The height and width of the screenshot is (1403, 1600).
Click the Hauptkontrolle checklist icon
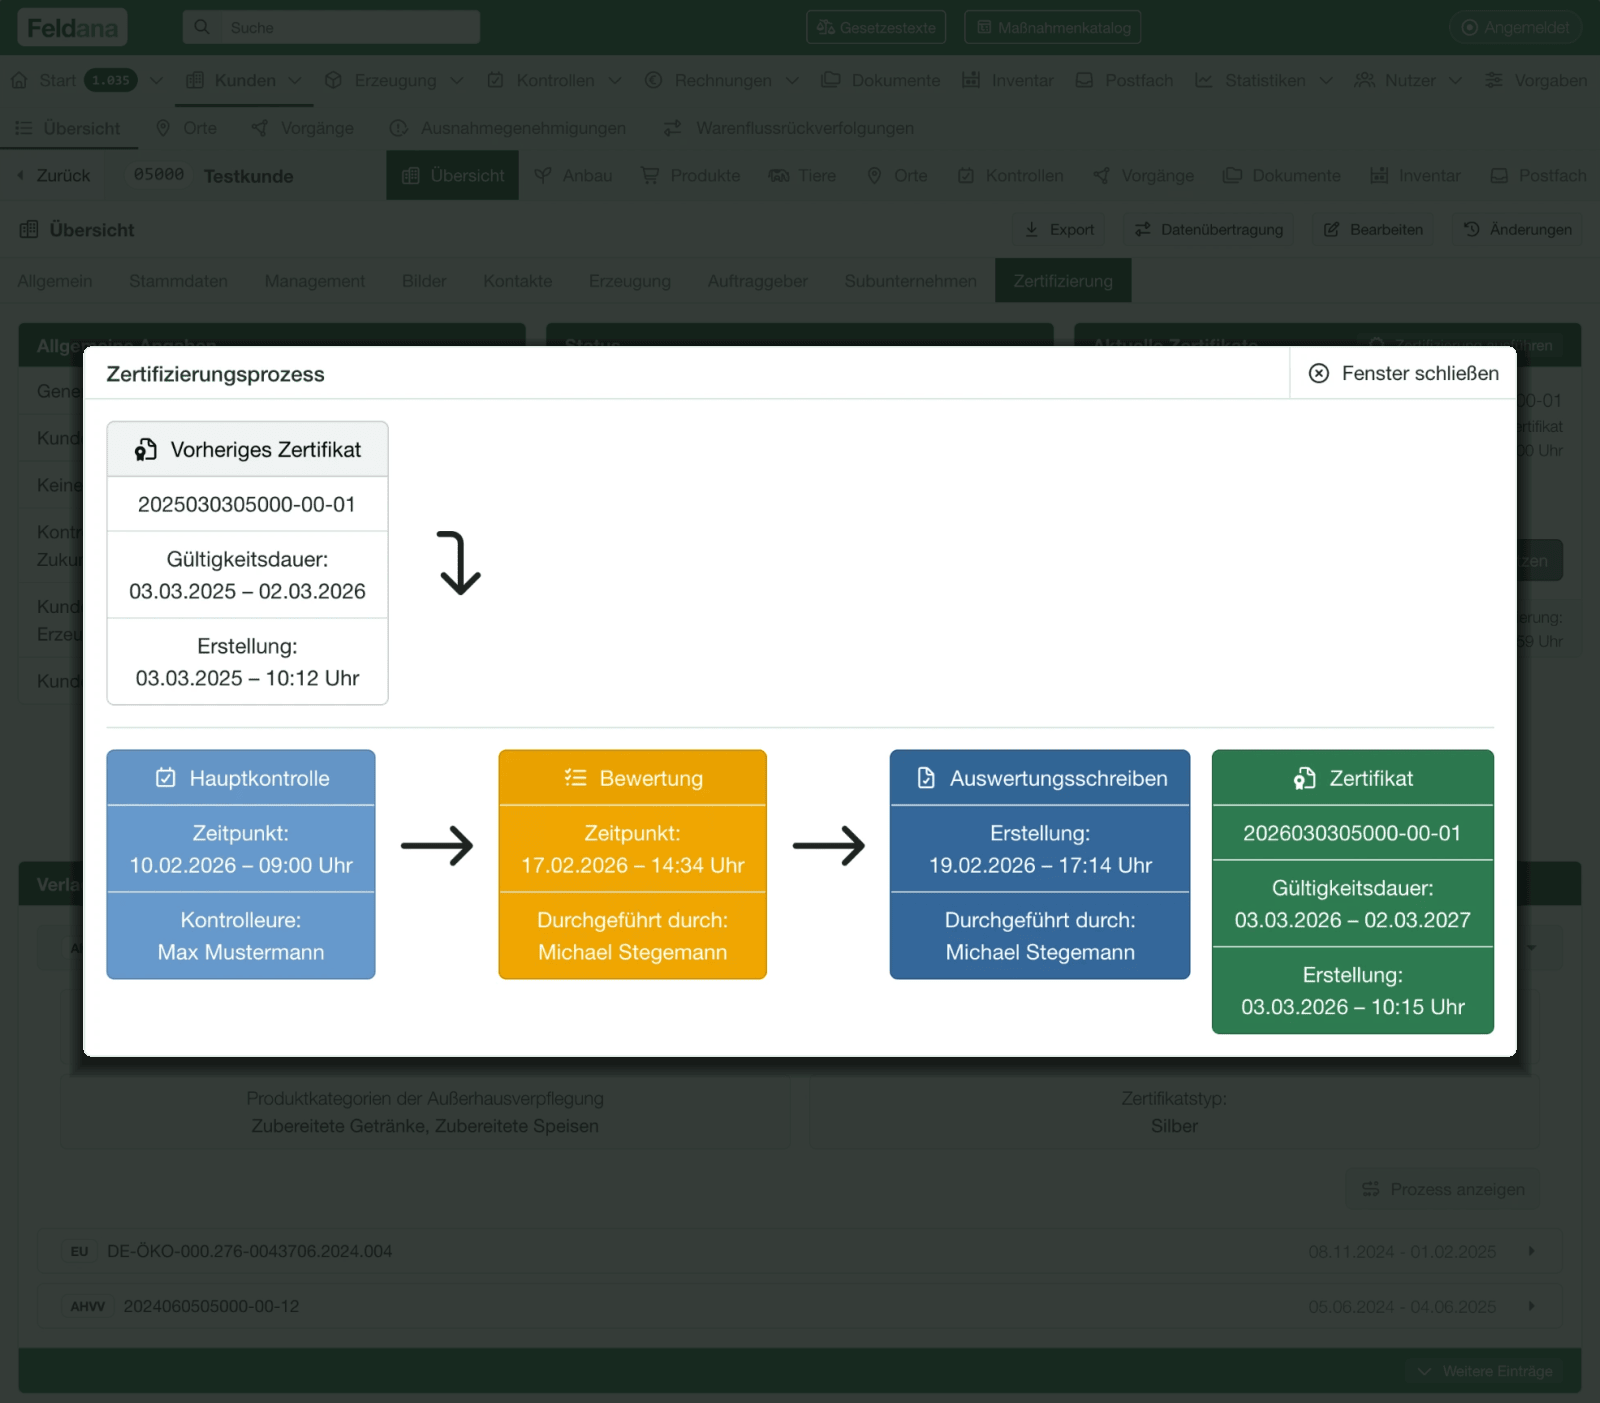click(x=166, y=778)
